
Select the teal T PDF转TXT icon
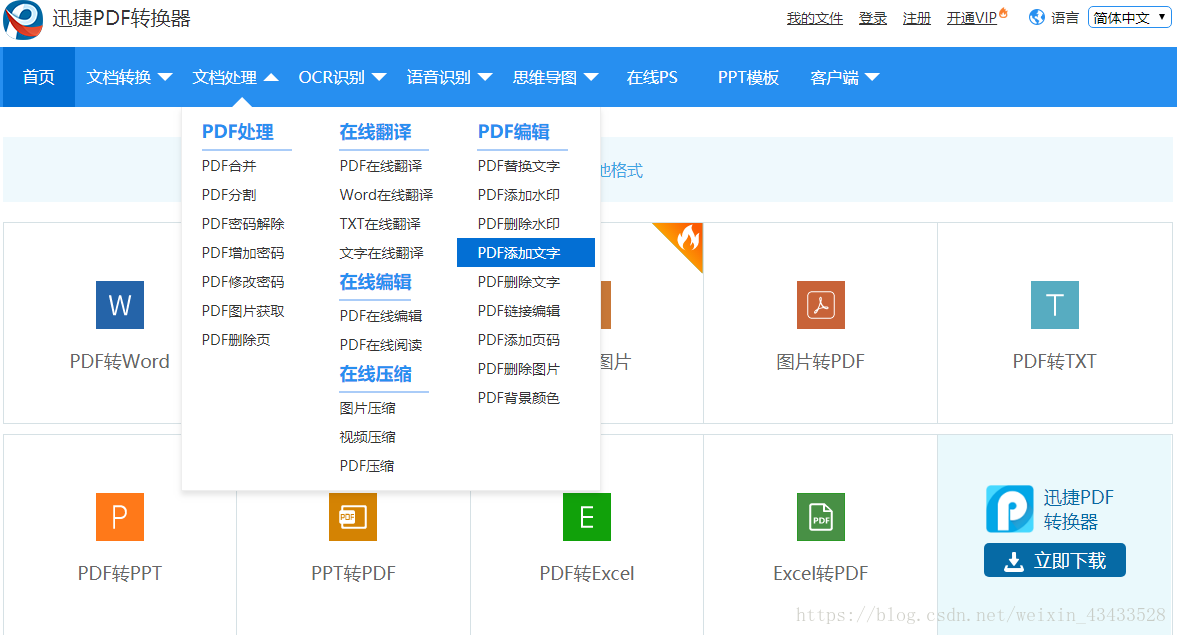click(x=1055, y=305)
